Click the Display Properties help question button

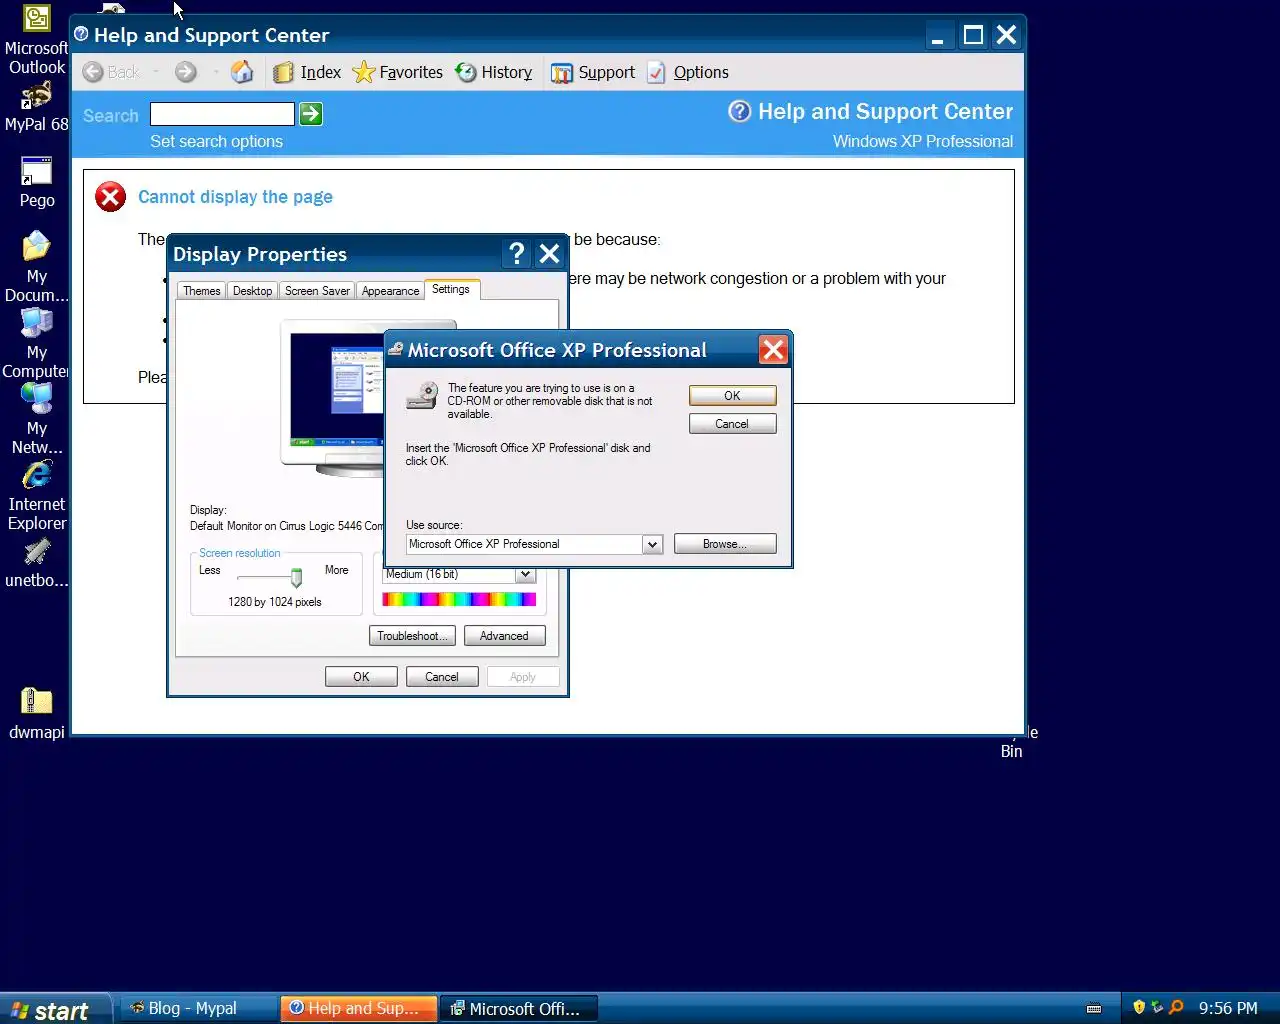pos(516,254)
